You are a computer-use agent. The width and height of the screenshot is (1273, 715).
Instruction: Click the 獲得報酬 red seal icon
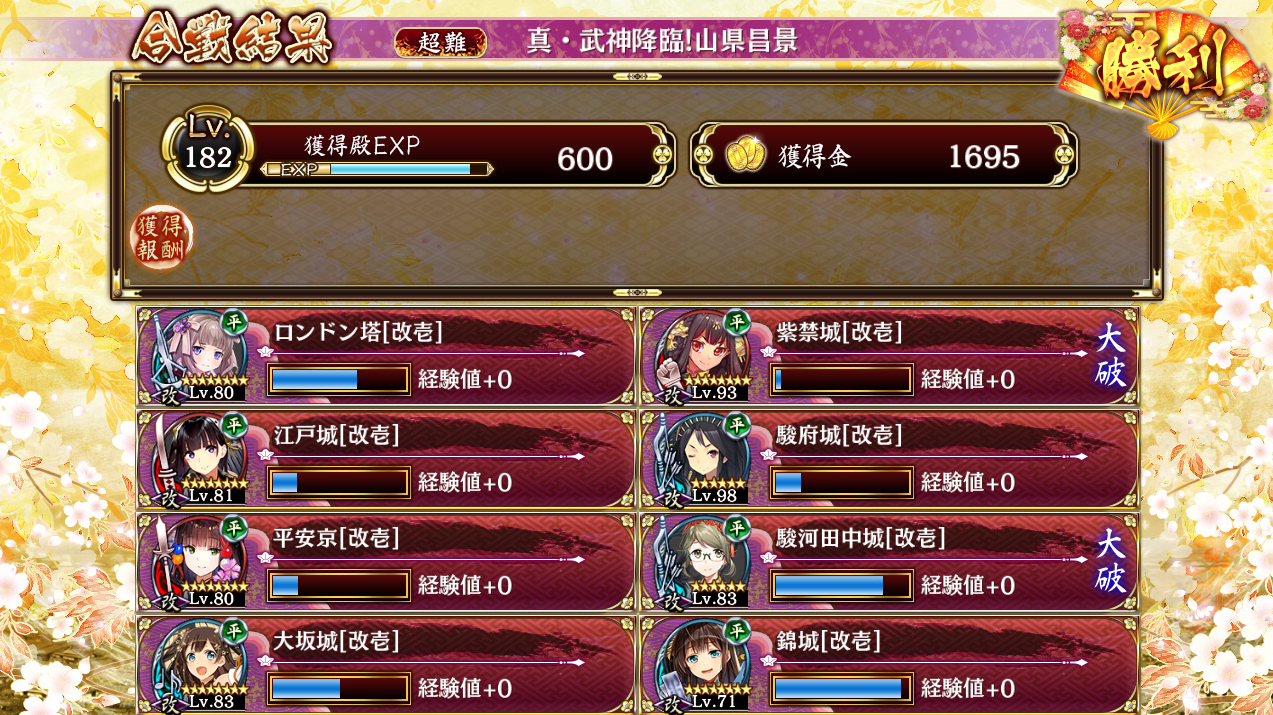[x=163, y=238]
